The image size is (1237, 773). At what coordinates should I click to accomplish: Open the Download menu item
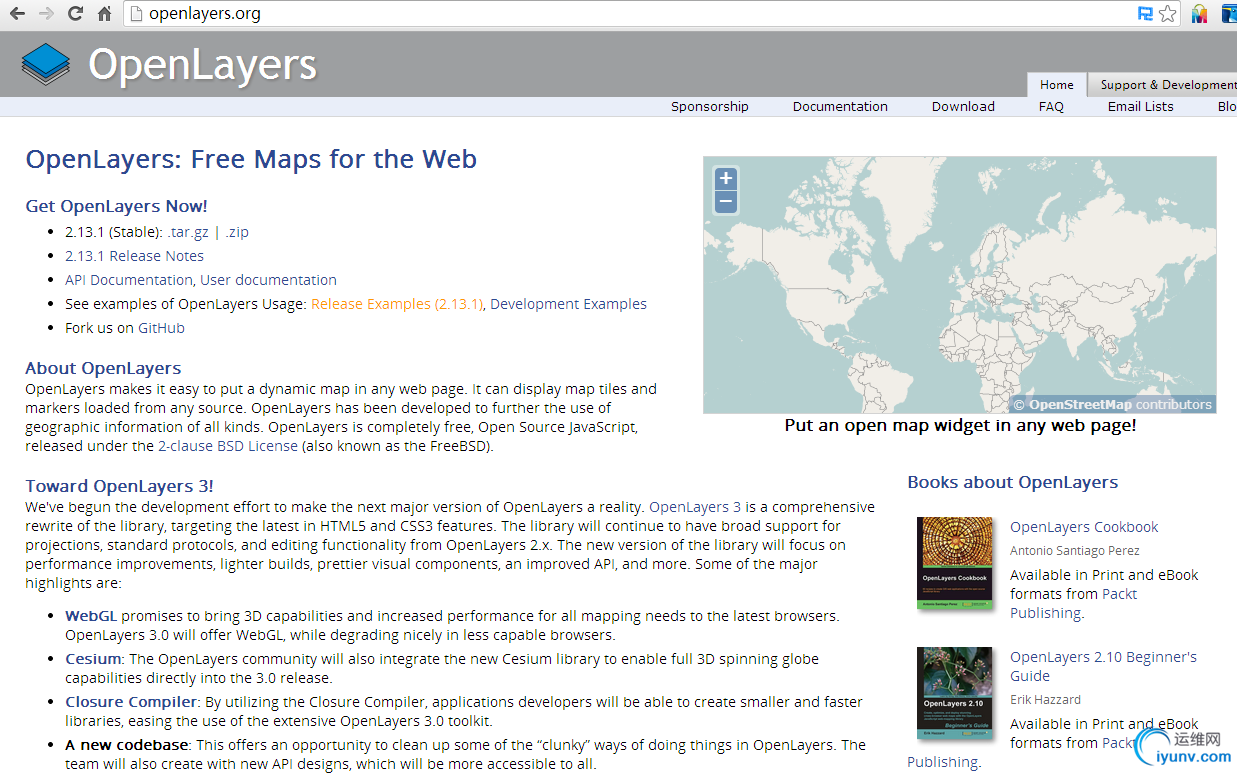click(x=963, y=106)
